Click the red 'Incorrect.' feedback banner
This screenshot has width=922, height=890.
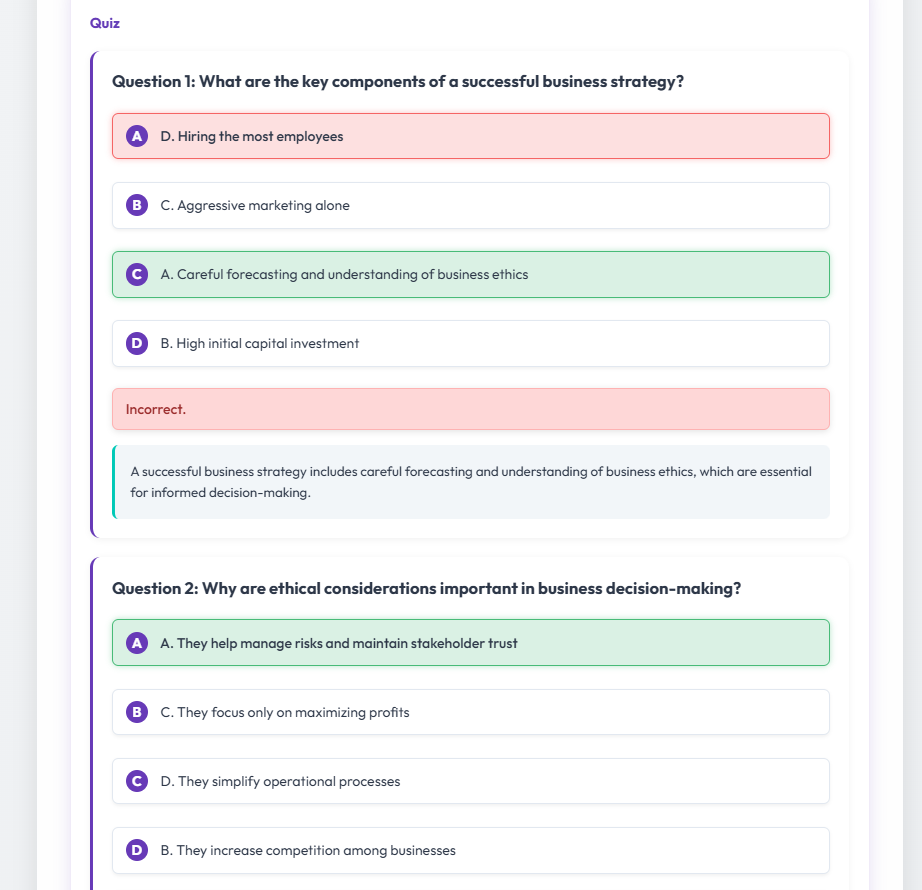(470, 409)
